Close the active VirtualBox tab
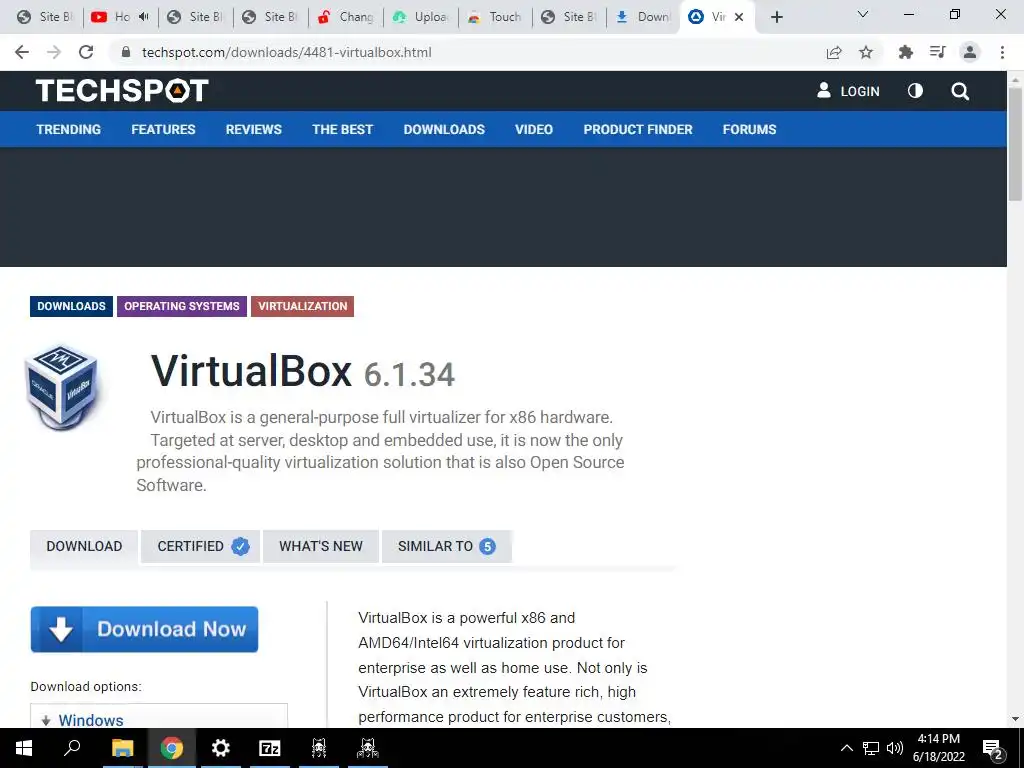The image size is (1024, 768). (739, 17)
